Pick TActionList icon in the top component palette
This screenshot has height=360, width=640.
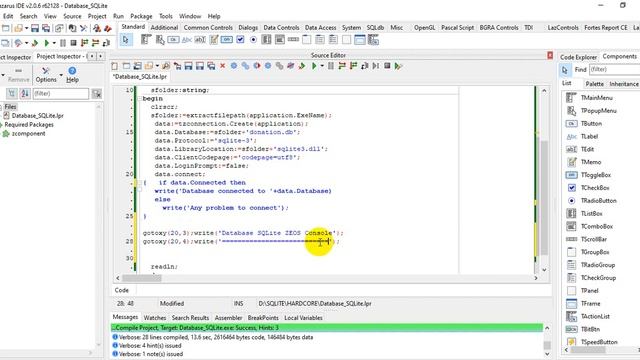pos(373,40)
